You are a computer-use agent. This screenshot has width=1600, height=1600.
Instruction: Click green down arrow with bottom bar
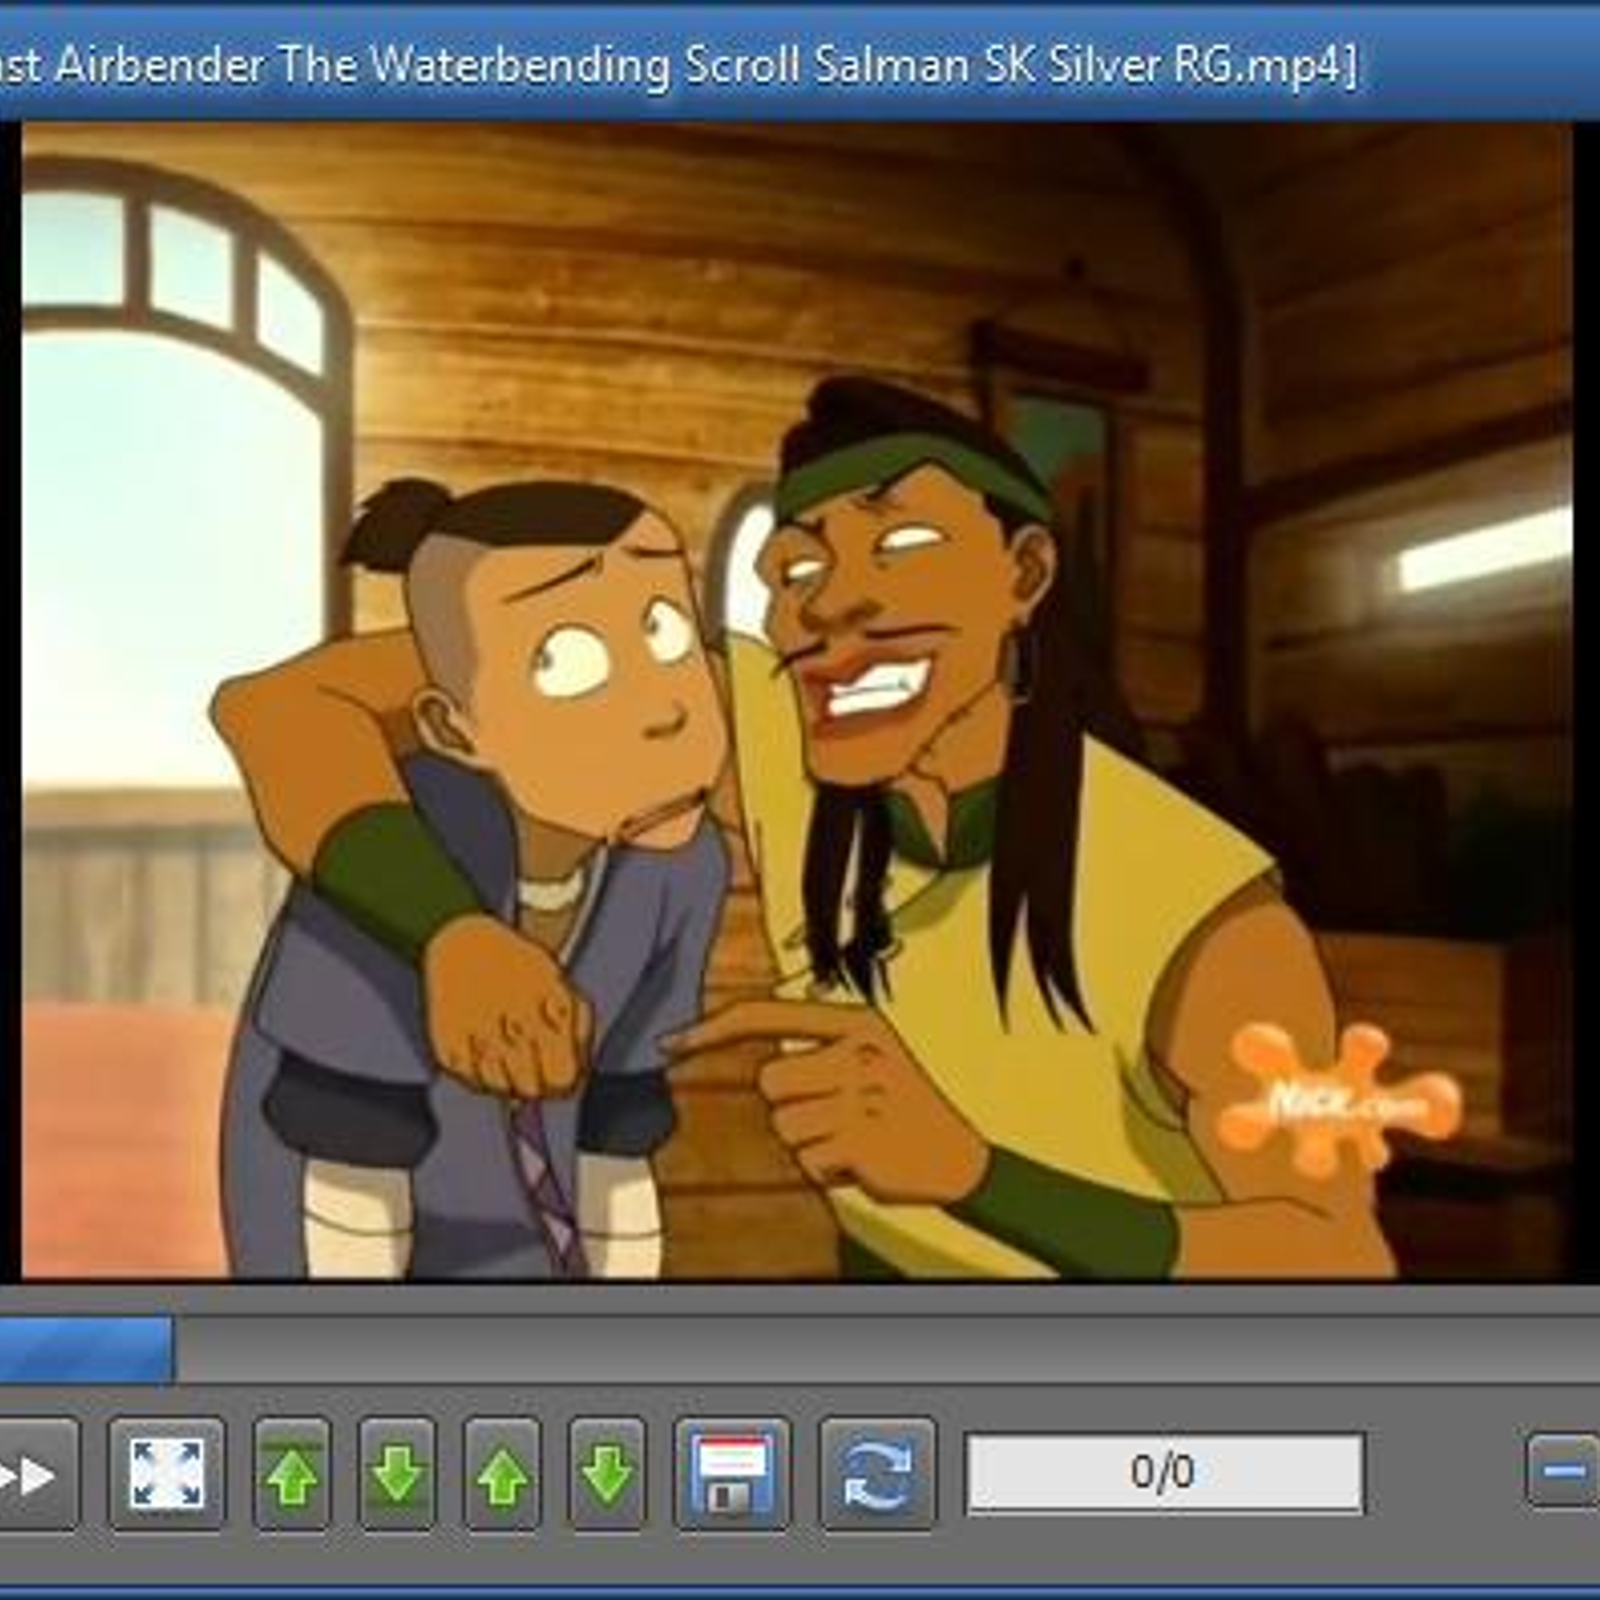(397, 1474)
